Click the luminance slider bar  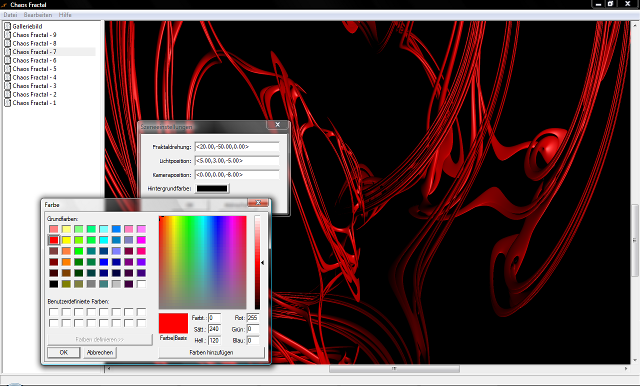[x=257, y=262]
